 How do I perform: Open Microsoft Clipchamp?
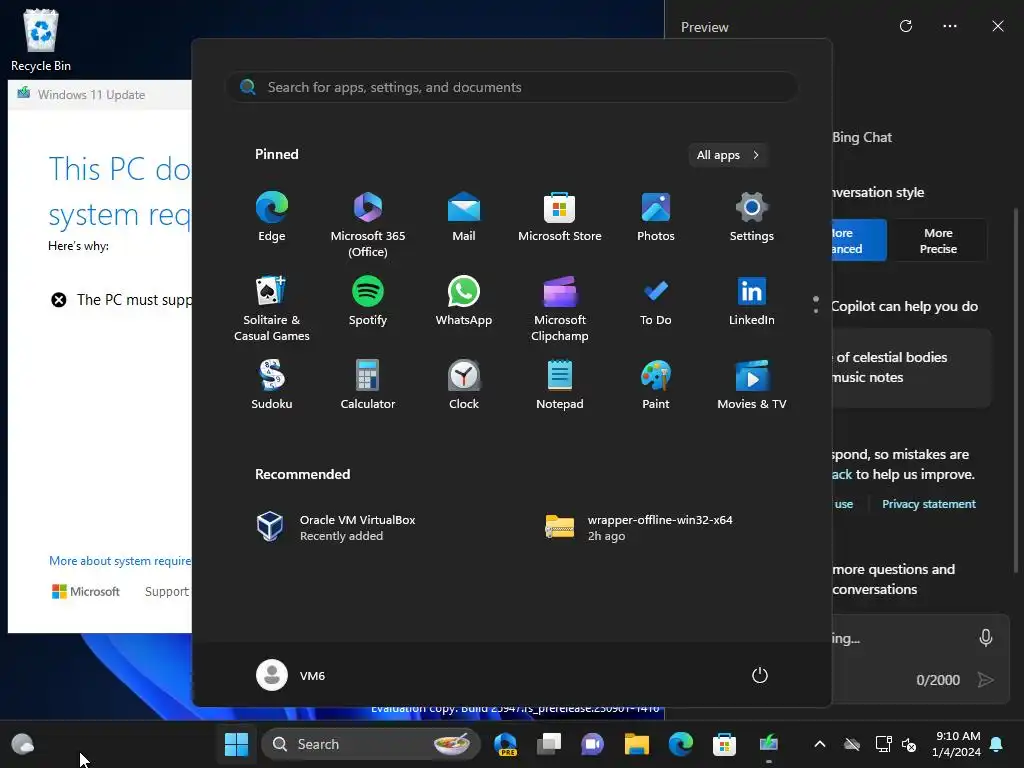(560, 309)
